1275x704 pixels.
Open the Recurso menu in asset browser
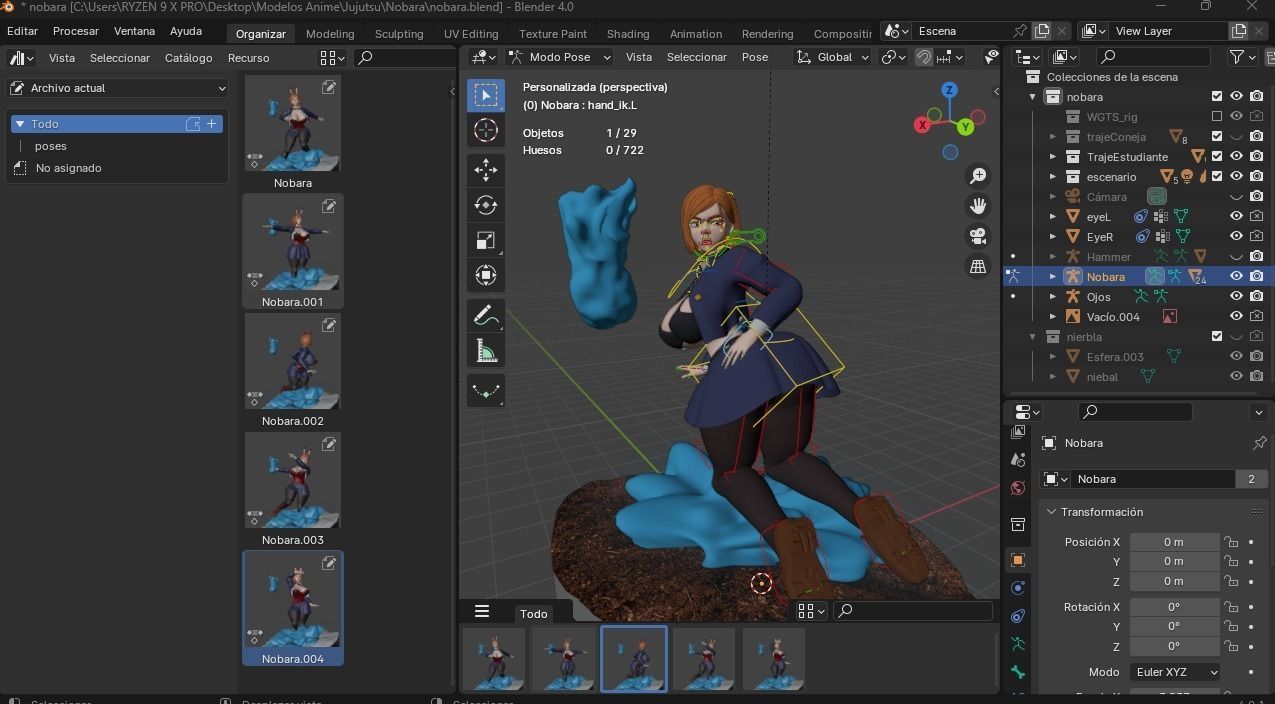pos(249,58)
